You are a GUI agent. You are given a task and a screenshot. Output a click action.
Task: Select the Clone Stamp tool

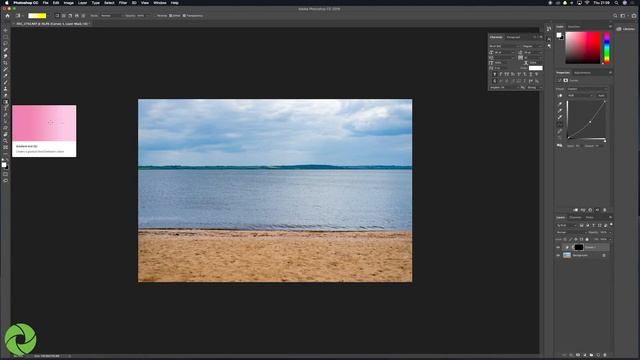coord(5,89)
